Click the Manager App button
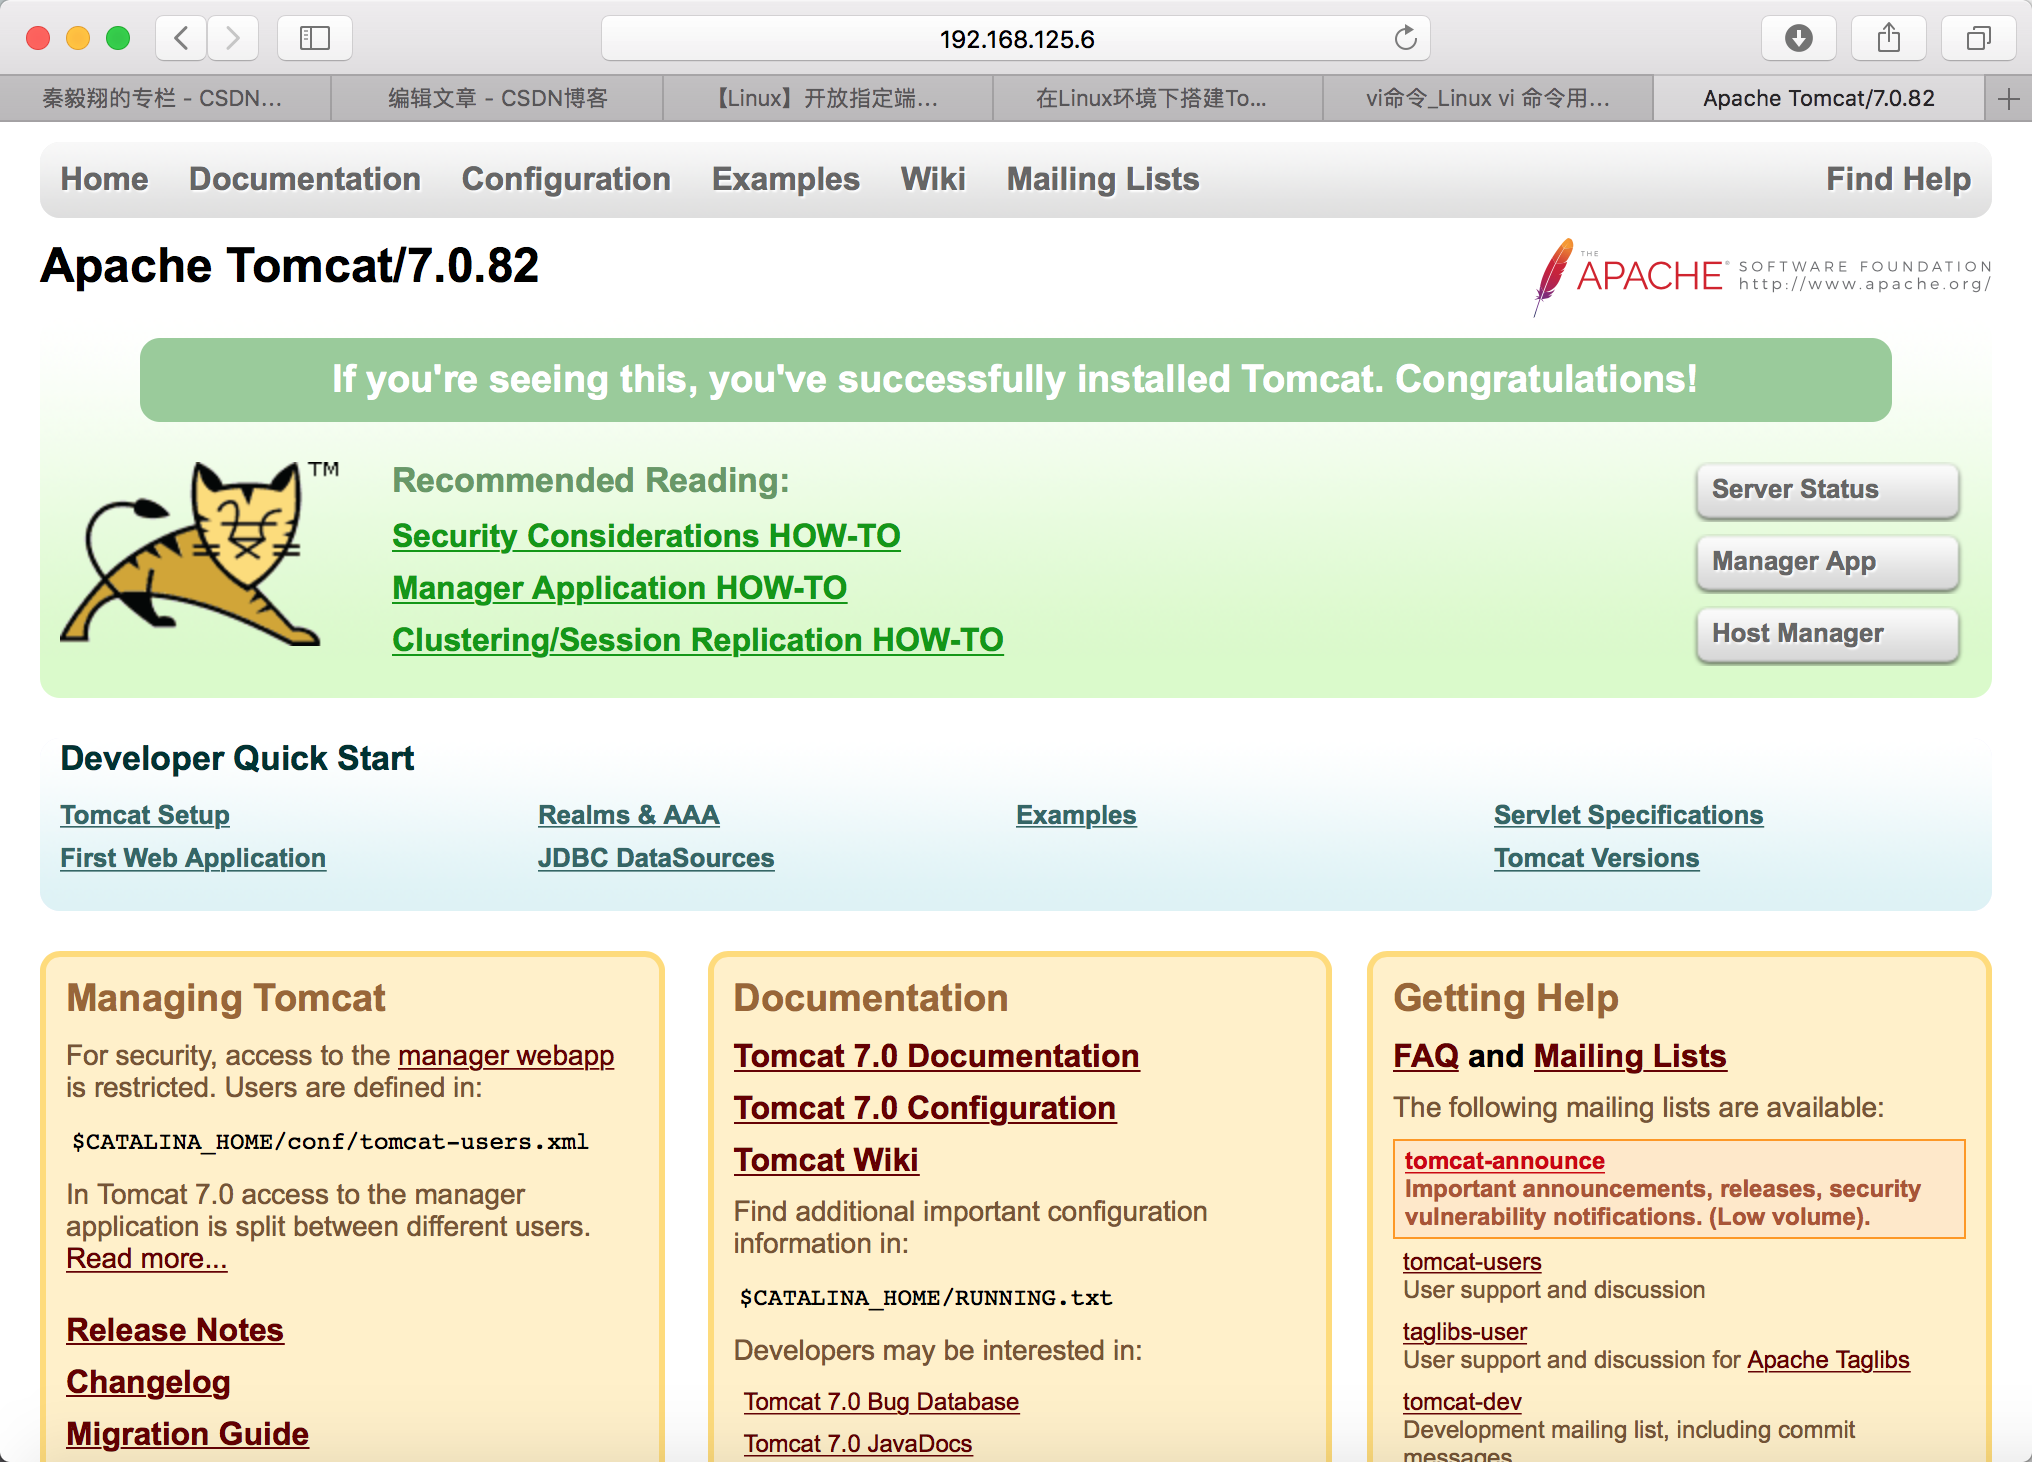 pos(1827,562)
